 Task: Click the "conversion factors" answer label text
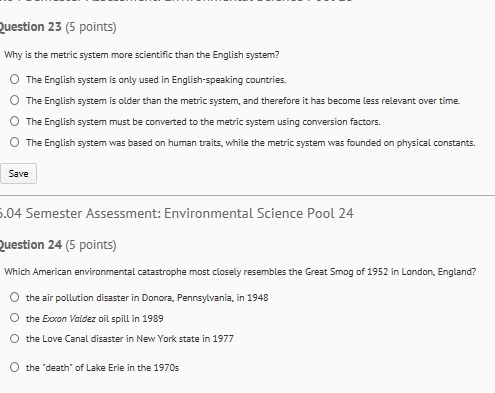(203, 122)
